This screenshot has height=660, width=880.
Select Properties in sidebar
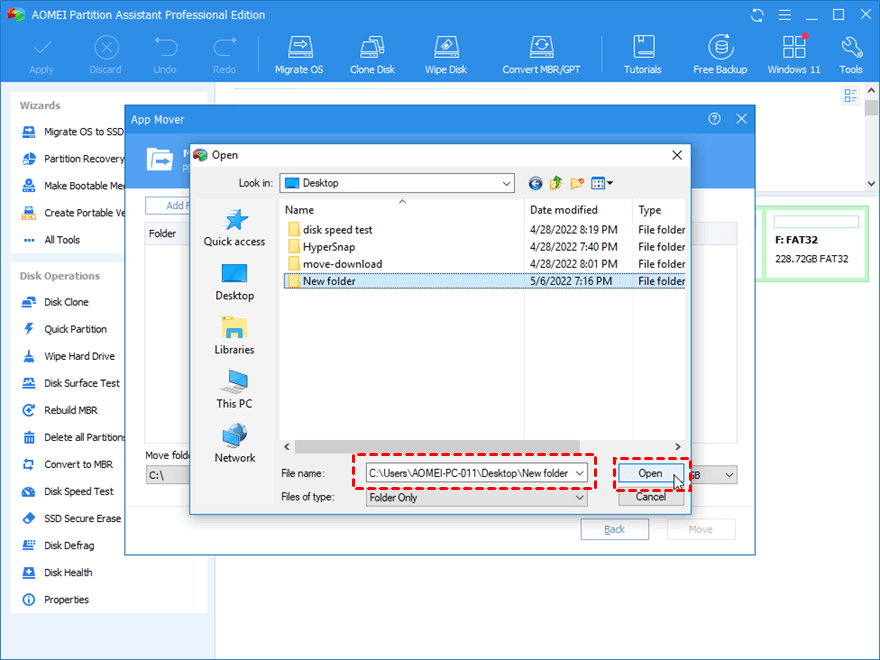click(55, 599)
